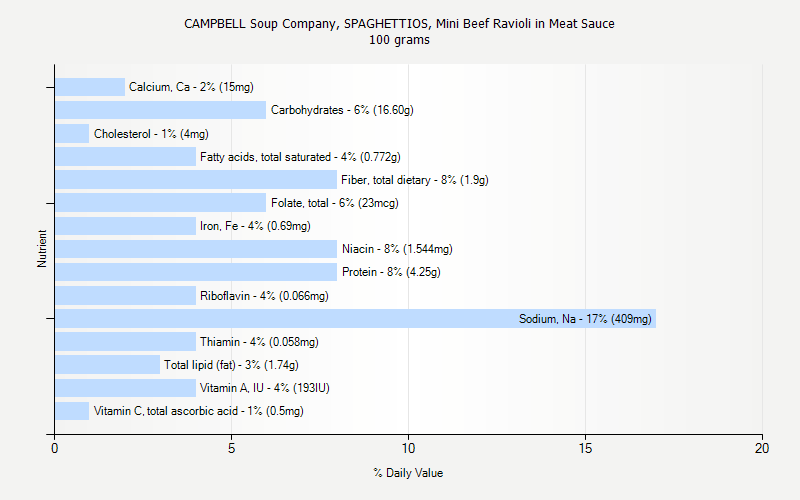Click the Carbohydrates bar
This screenshot has width=800, height=500.
(x=161, y=110)
